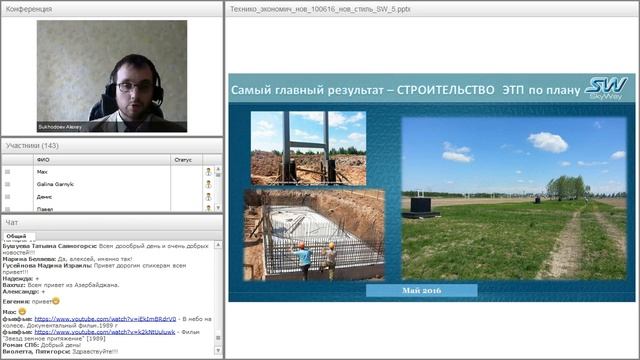Click Надежда's '+' chat message
640x360 pixels.
pos(21,278)
